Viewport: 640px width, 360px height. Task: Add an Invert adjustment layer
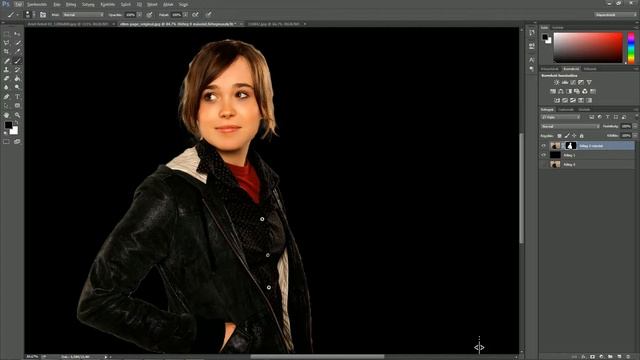tap(557, 100)
